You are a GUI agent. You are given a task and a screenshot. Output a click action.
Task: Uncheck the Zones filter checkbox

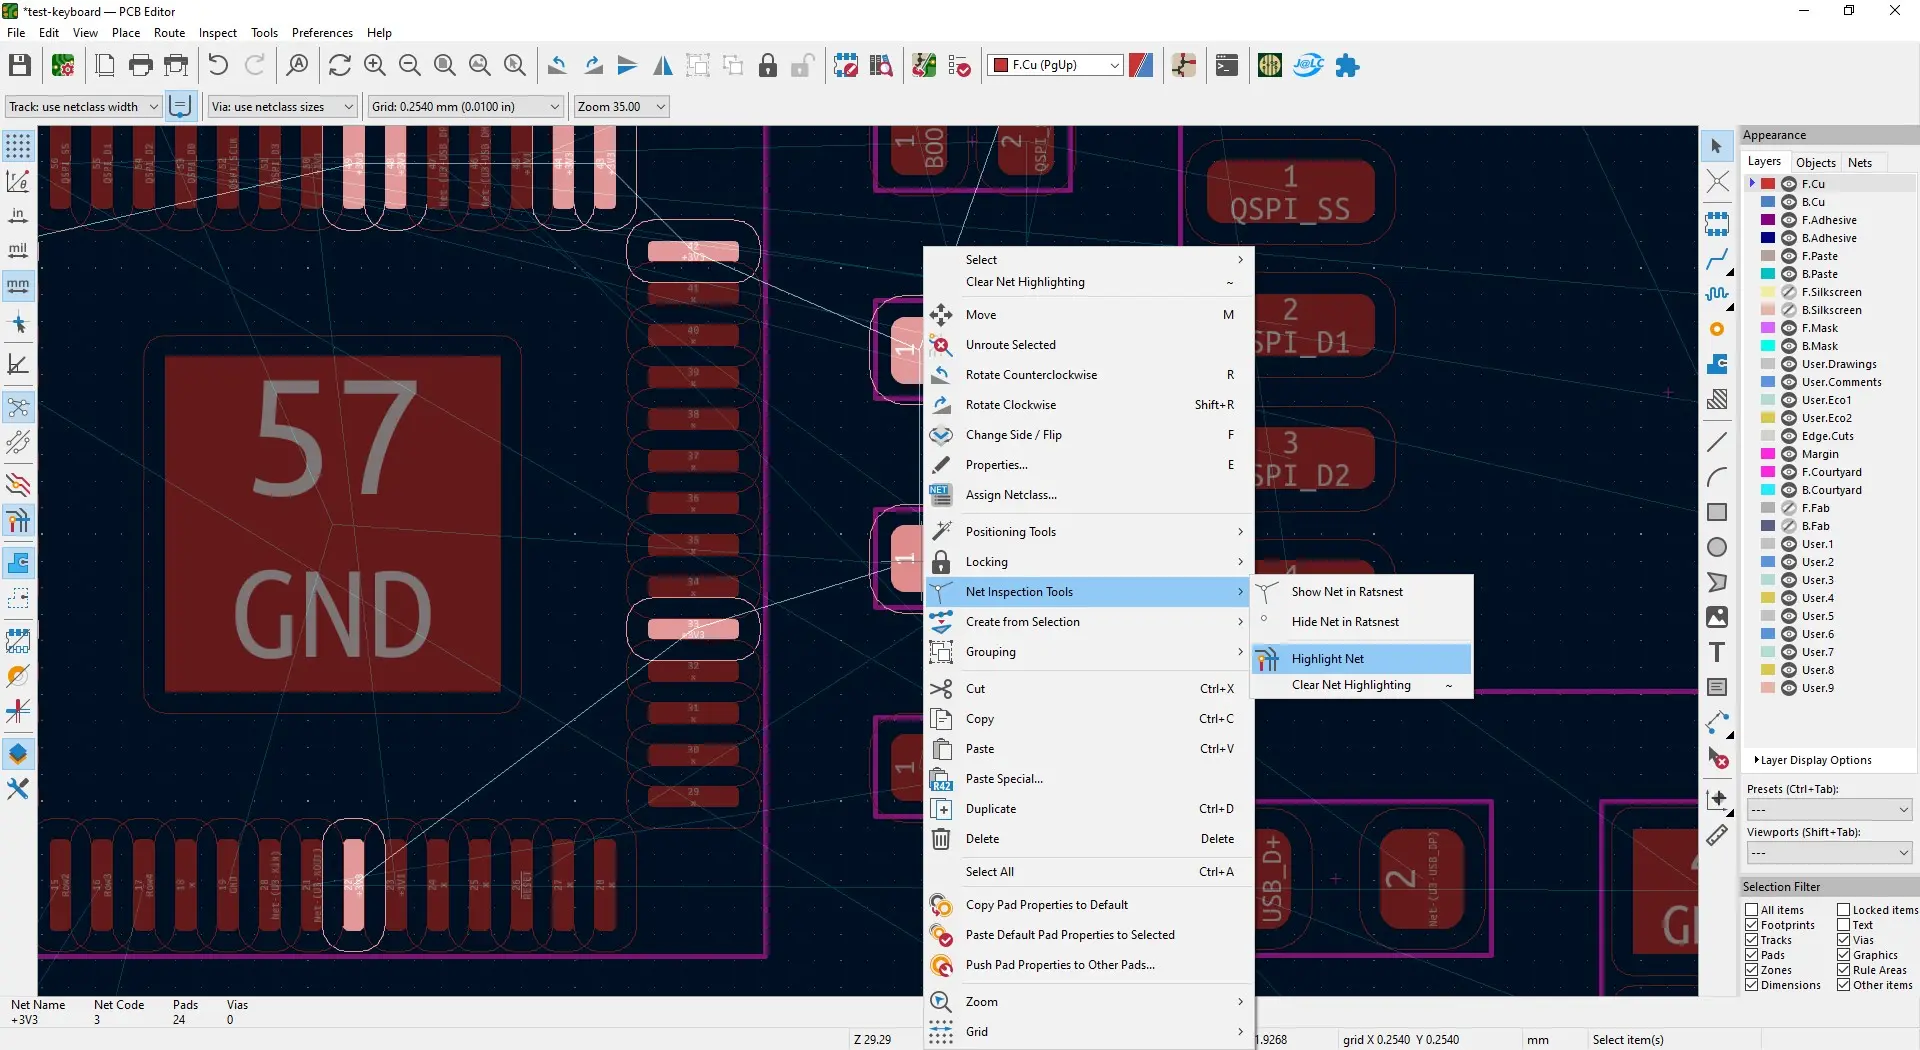pos(1752,970)
